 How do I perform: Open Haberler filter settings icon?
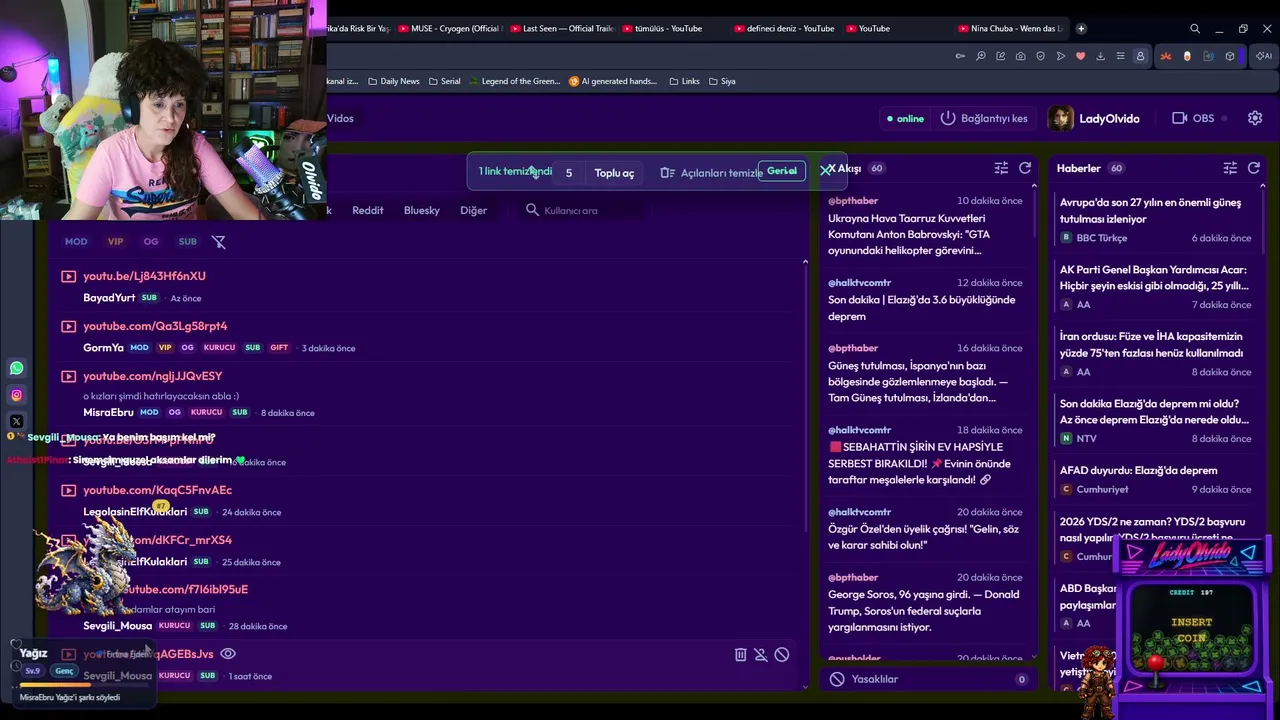1230,168
